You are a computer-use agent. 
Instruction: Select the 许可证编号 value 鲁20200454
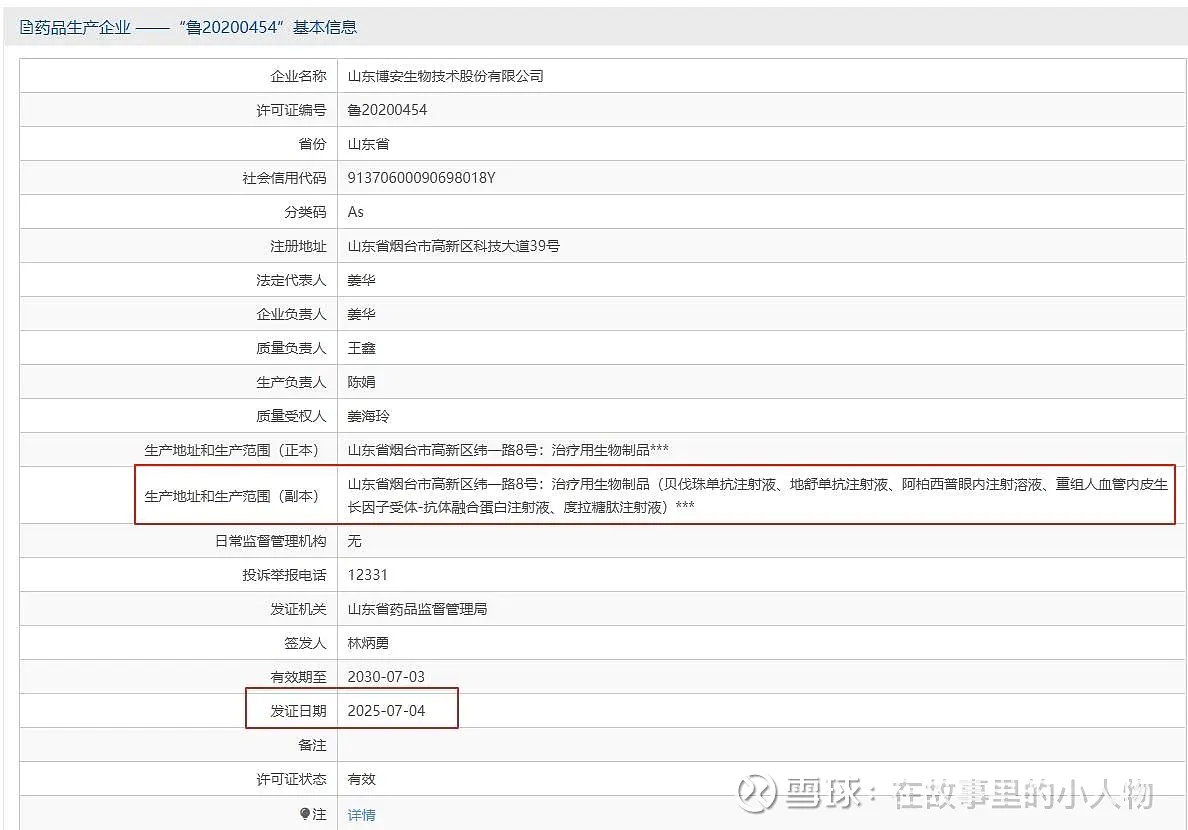(x=387, y=110)
